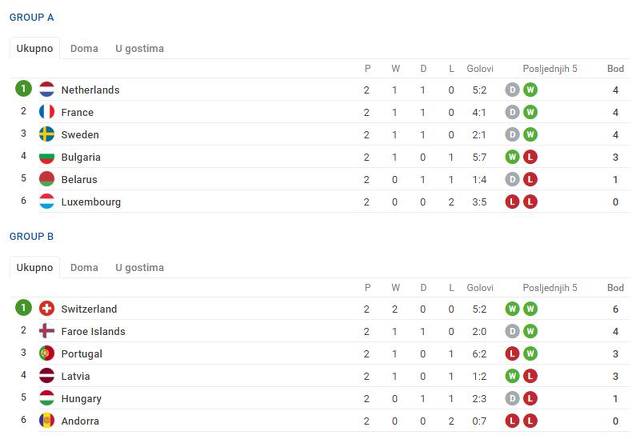The image size is (632, 439).
Task: Select Group B Ukupno tab
Action: (x=35, y=268)
